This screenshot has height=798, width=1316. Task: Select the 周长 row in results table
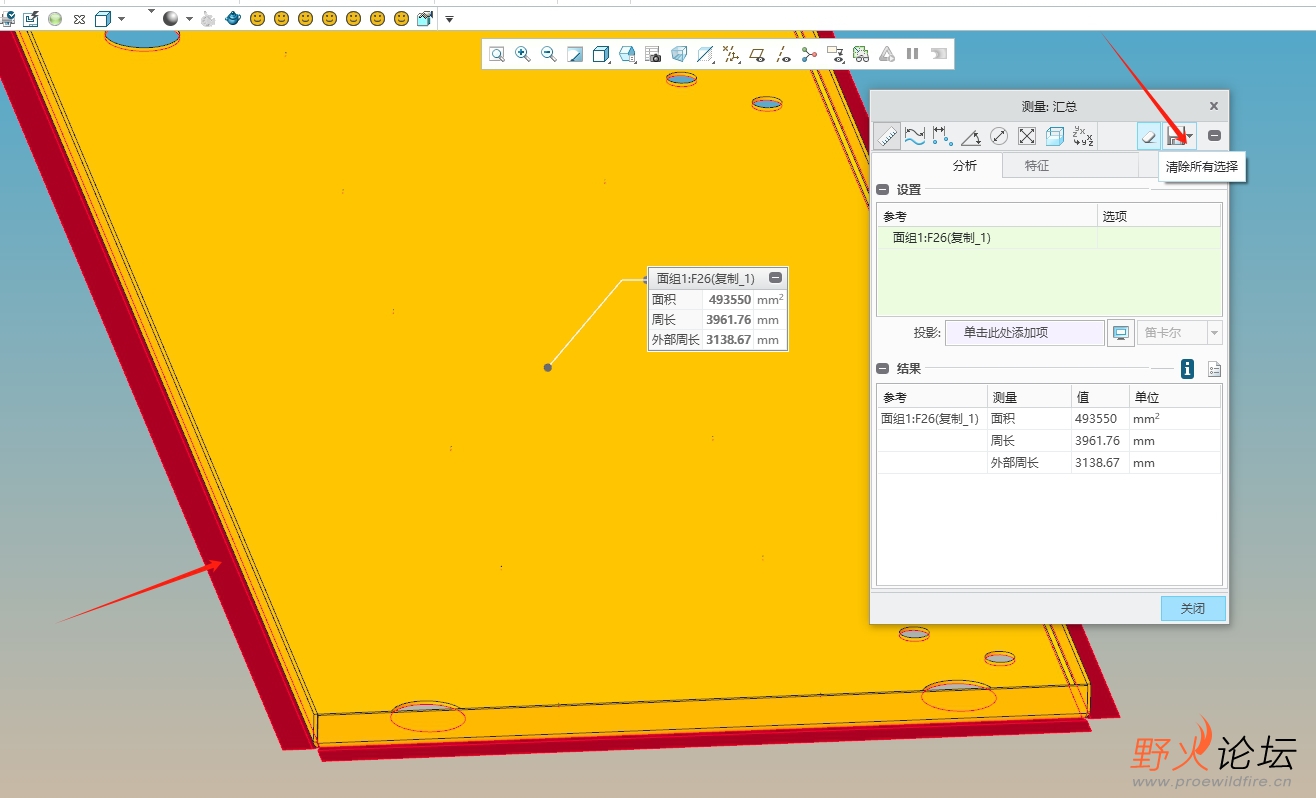point(1049,441)
